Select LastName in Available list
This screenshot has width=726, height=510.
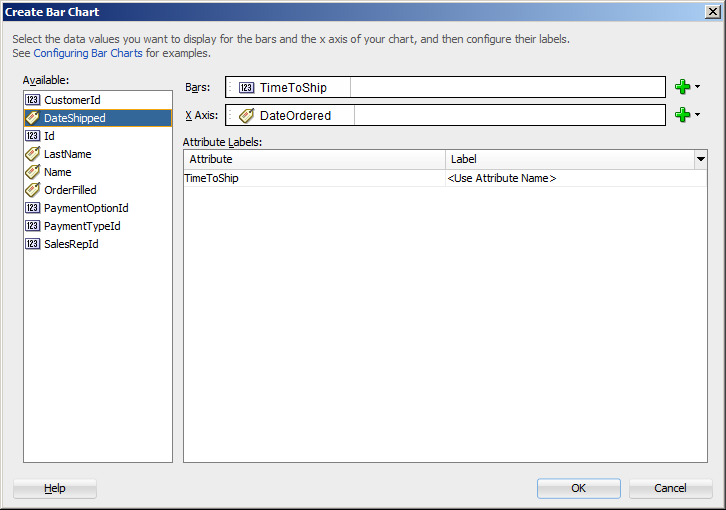[x=98, y=154]
